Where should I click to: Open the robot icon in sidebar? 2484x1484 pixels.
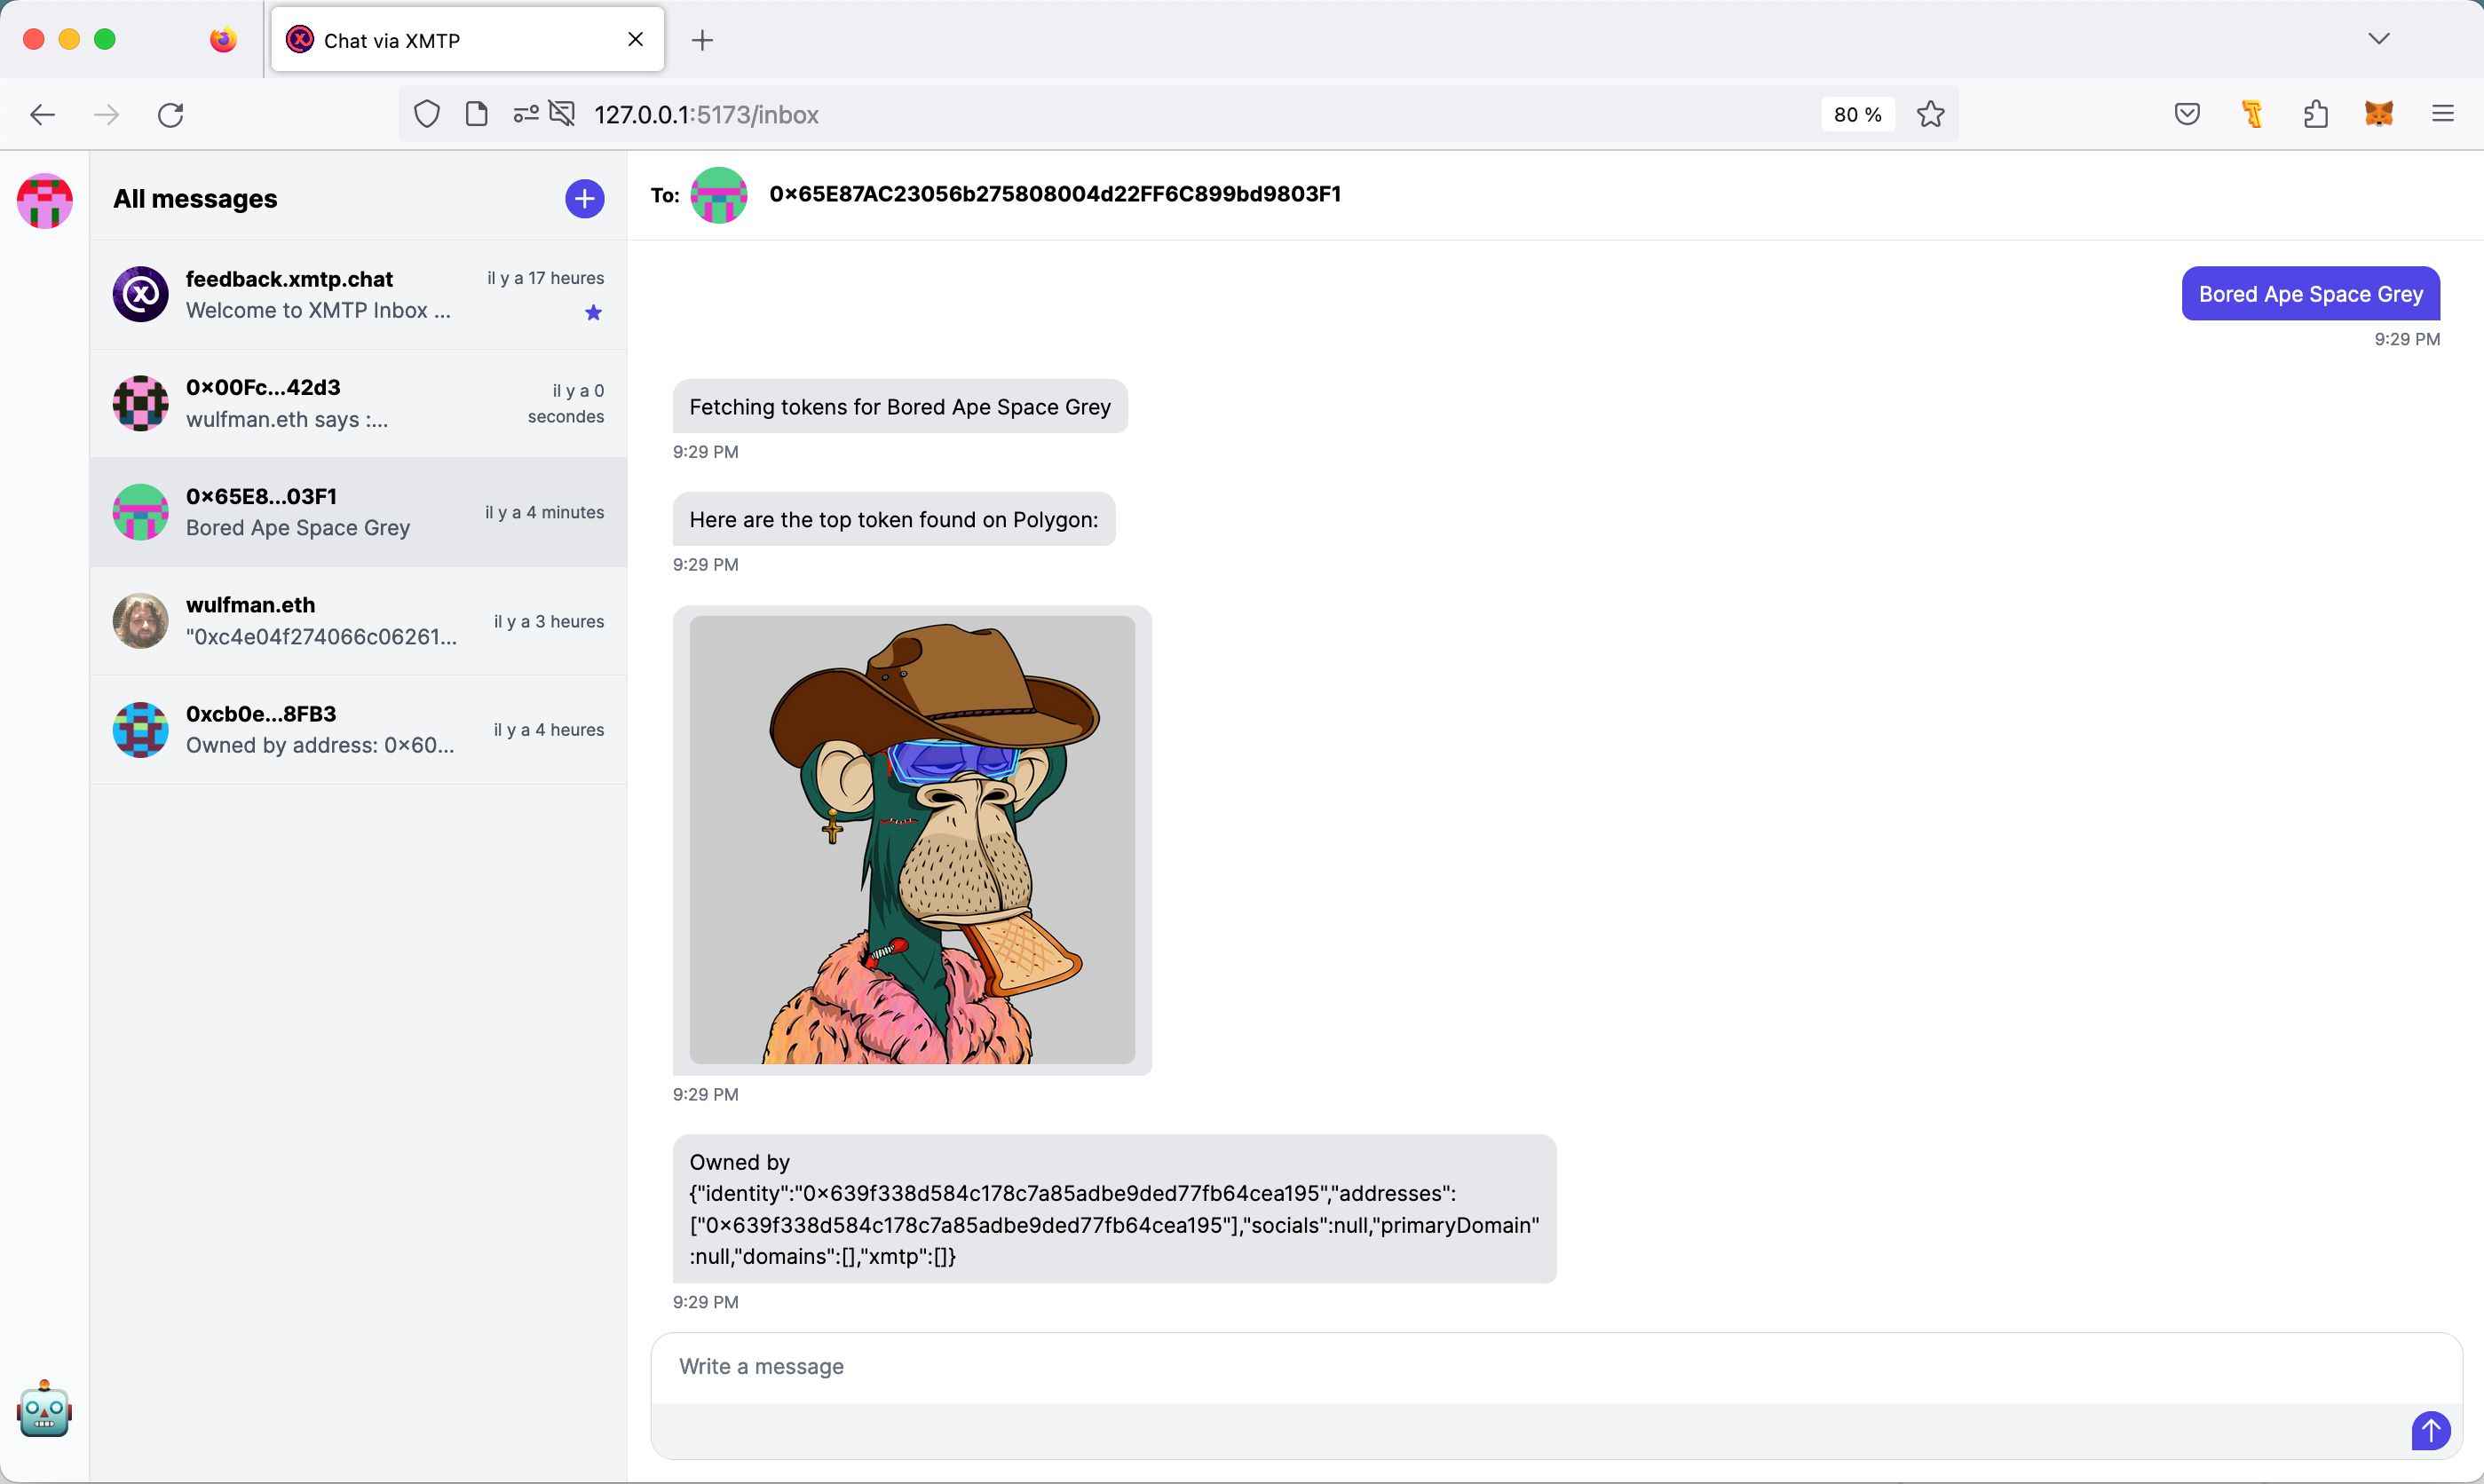[x=44, y=1409]
